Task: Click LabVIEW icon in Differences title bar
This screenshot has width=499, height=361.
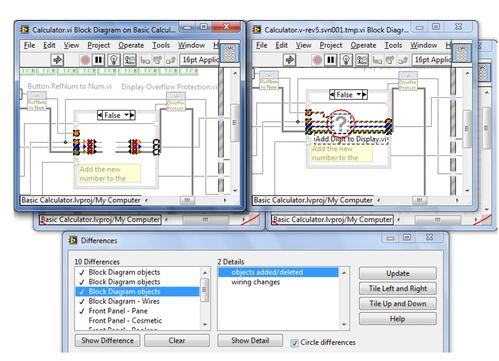Action: 73,240
